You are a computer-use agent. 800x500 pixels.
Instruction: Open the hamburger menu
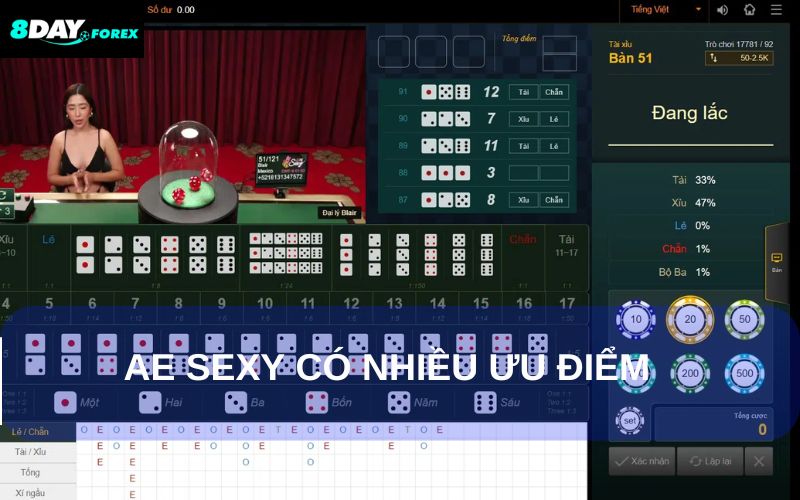[777, 10]
